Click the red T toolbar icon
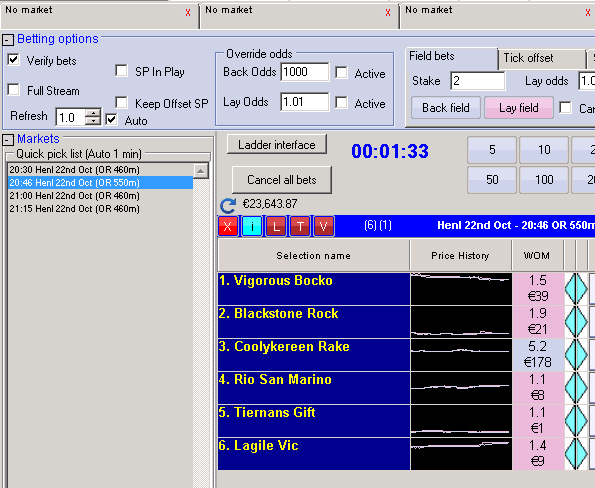Viewport: 595px width, 488px height. (x=300, y=226)
